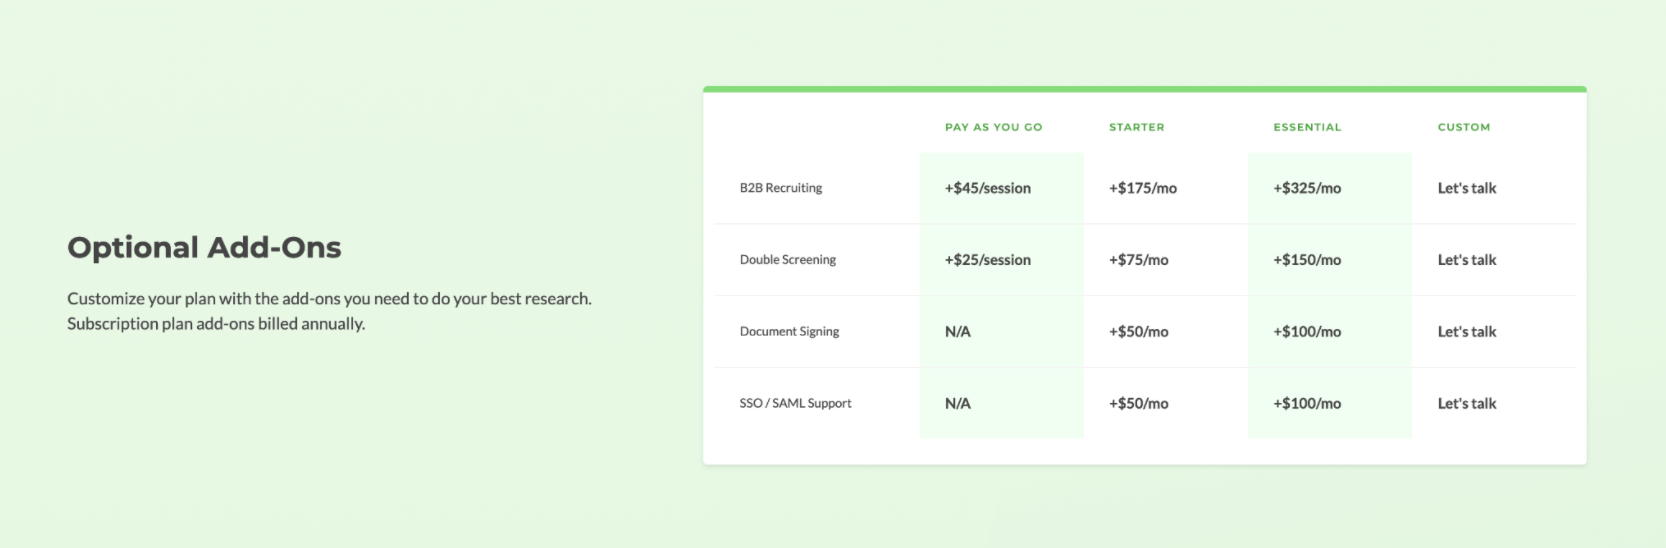Click the B2B Recruiting row label
This screenshot has height=548, width=1666.
(781, 188)
